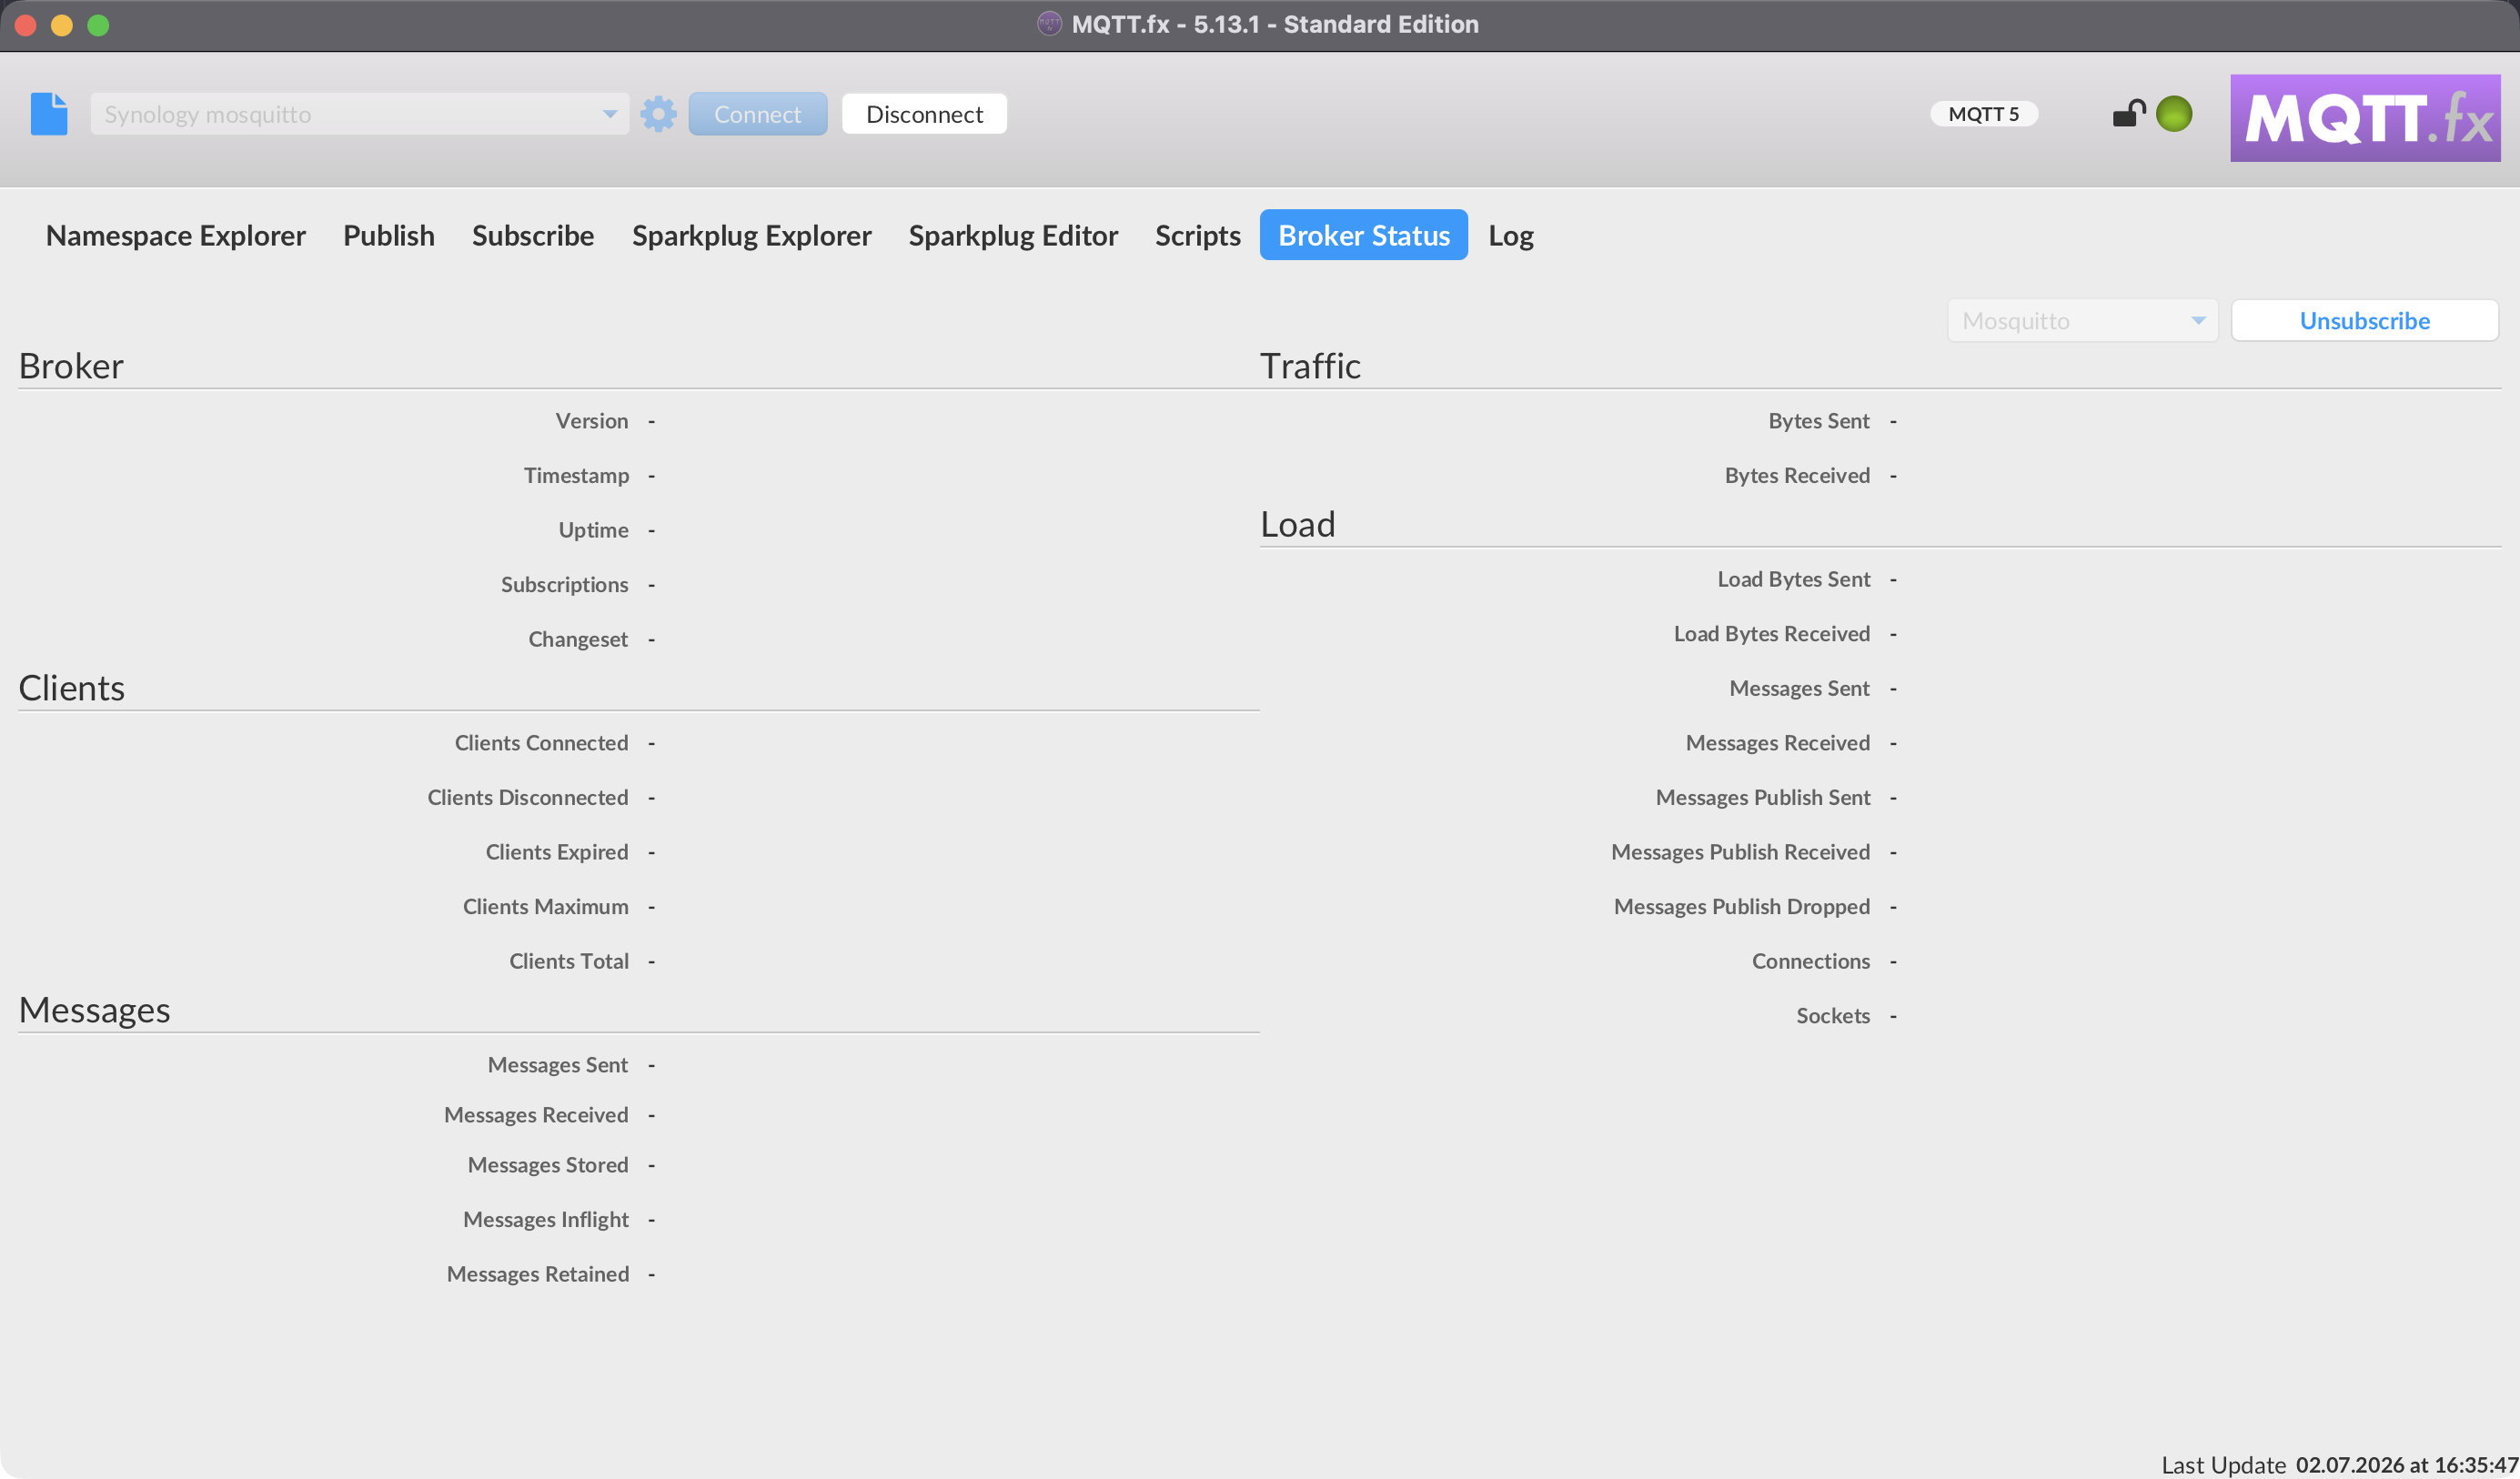The height and width of the screenshot is (1479, 2520).
Task: Click the Messages Publish Dropped label
Action: point(1742,906)
